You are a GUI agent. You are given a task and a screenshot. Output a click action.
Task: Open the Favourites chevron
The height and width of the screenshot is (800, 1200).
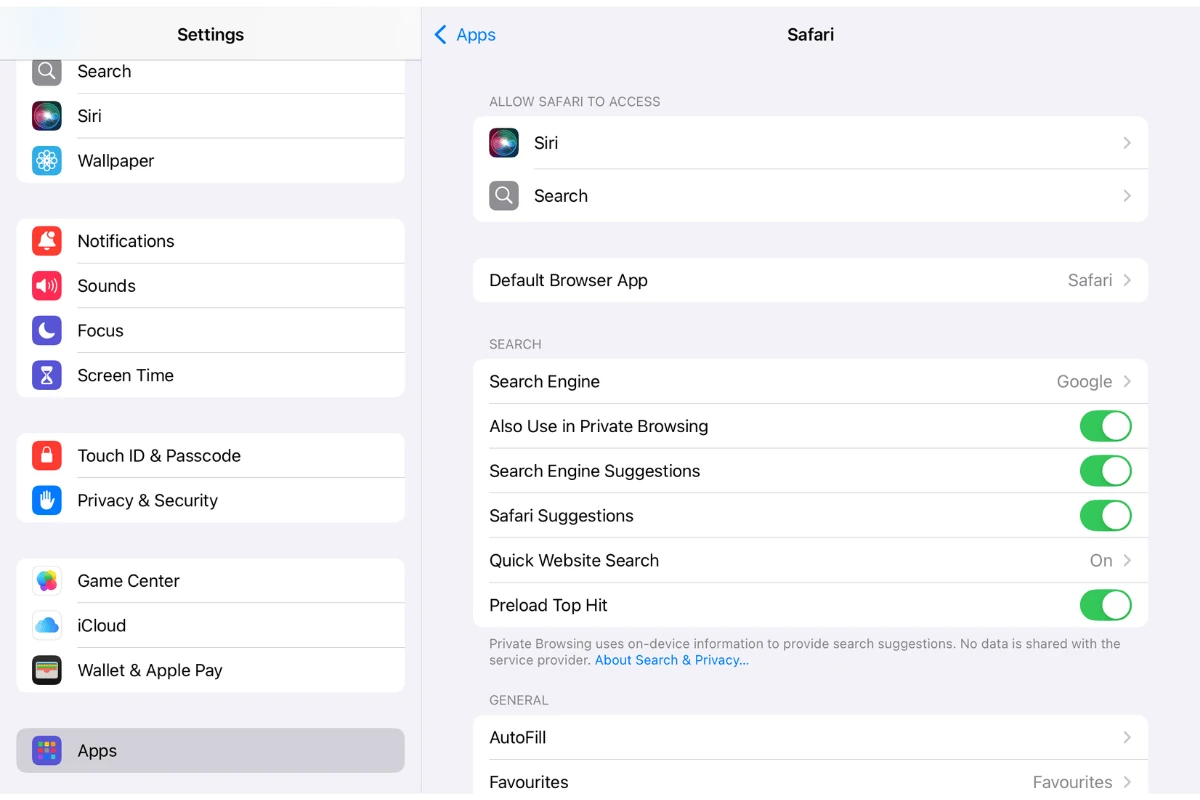pos(1127,782)
